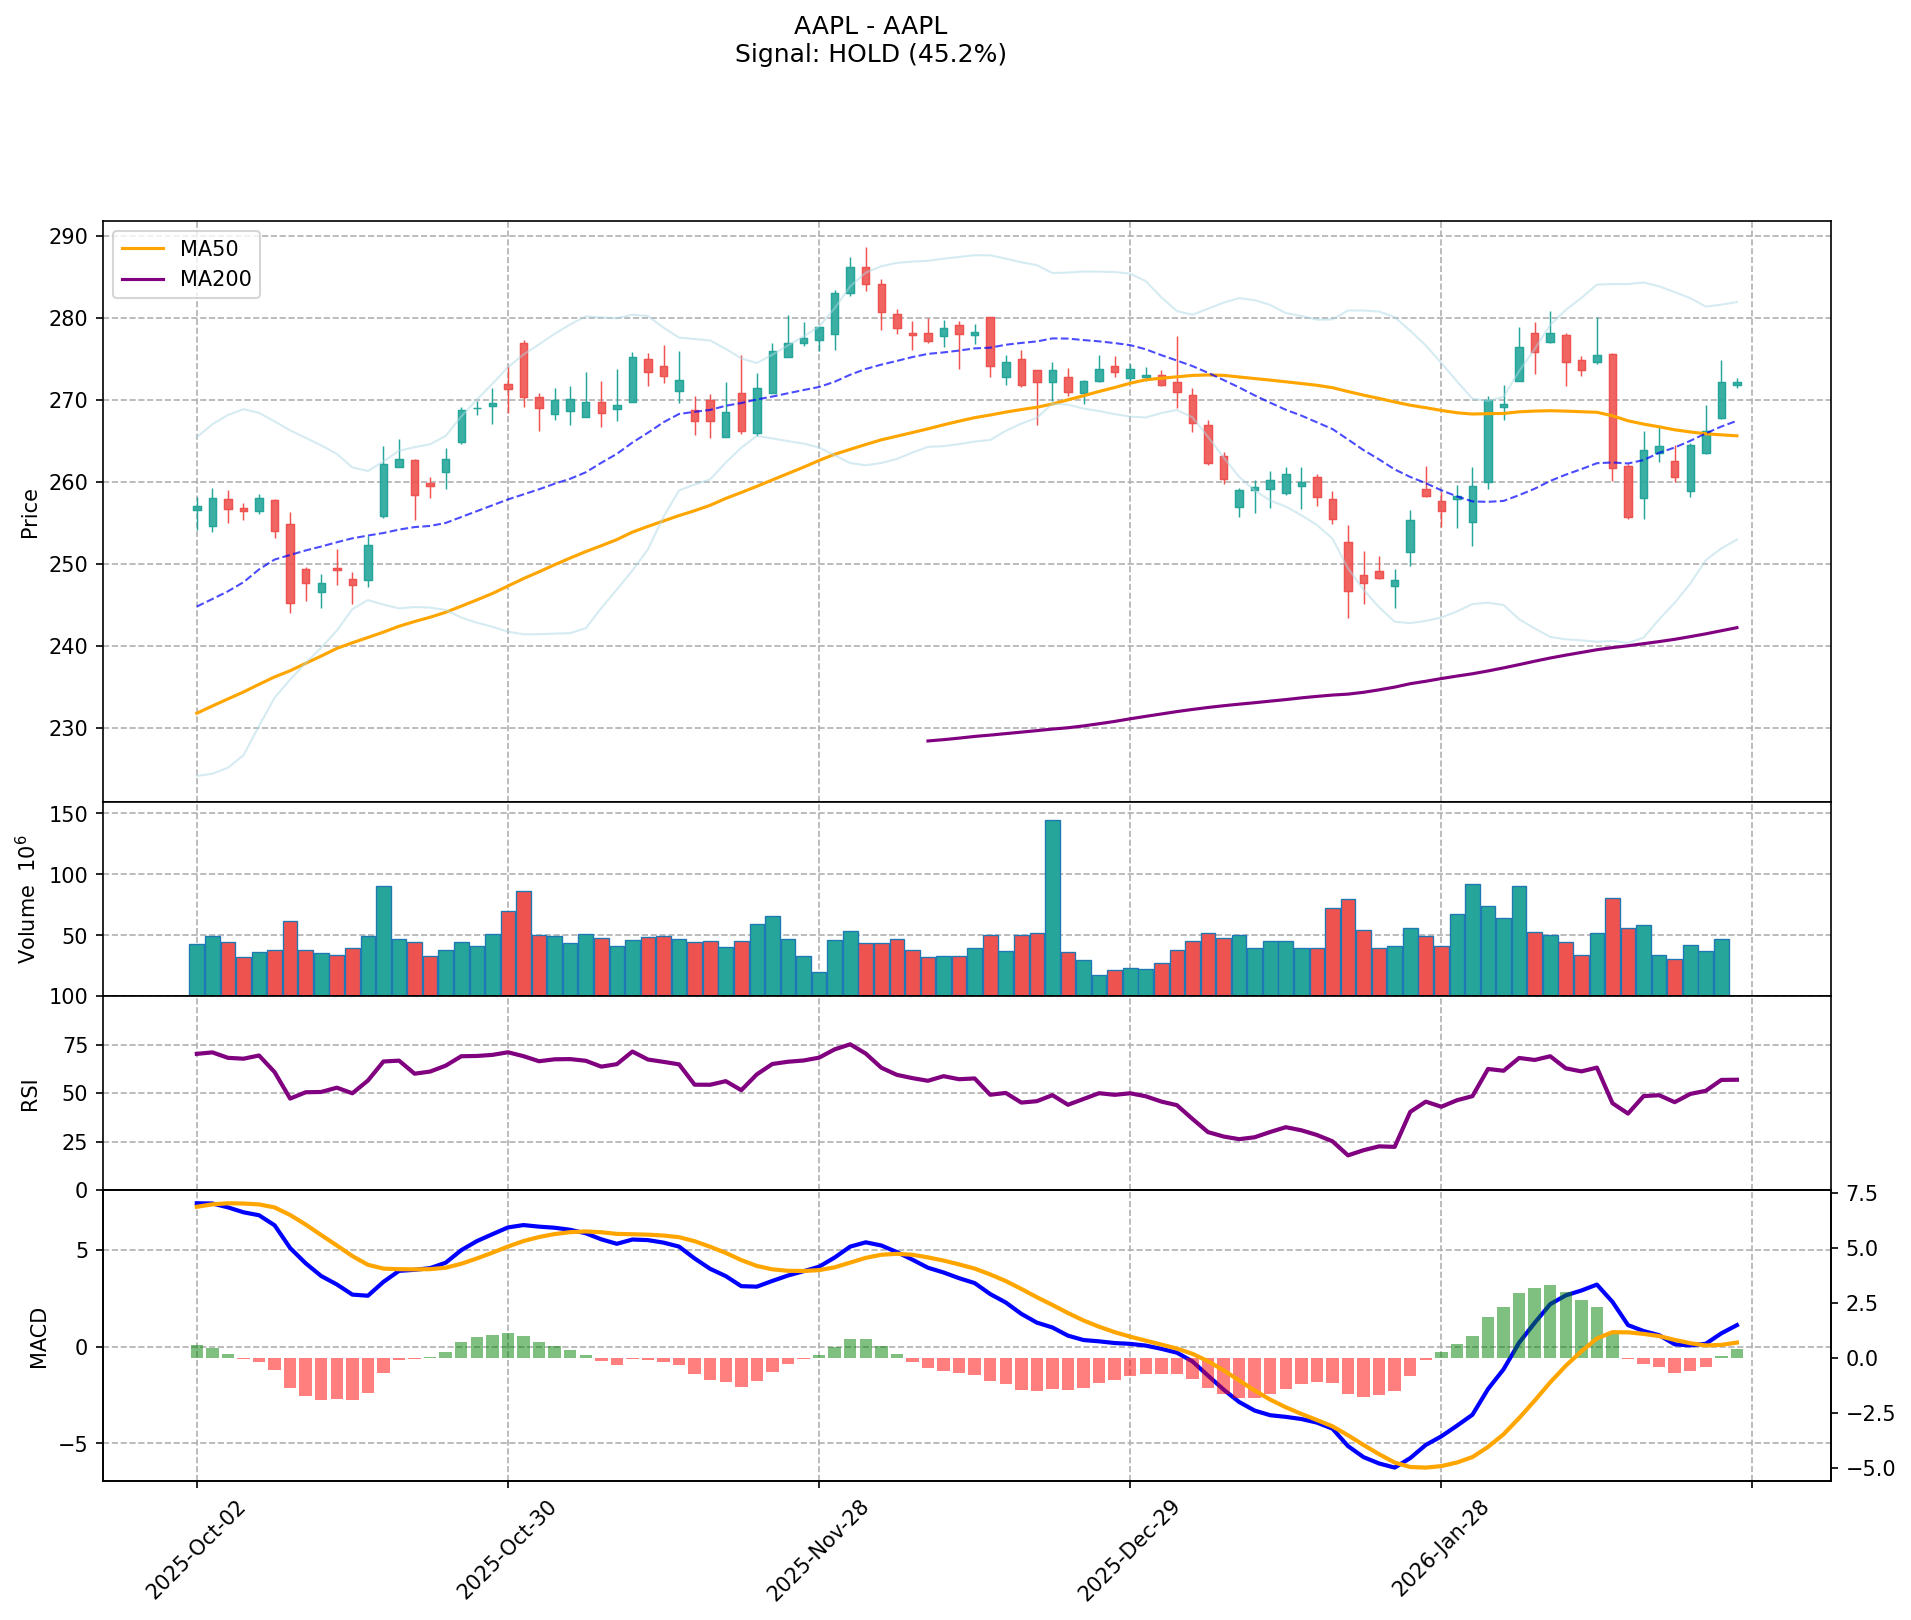Click the RSI y-axis label
The height and width of the screenshot is (1620, 1911).
[x=30, y=1094]
